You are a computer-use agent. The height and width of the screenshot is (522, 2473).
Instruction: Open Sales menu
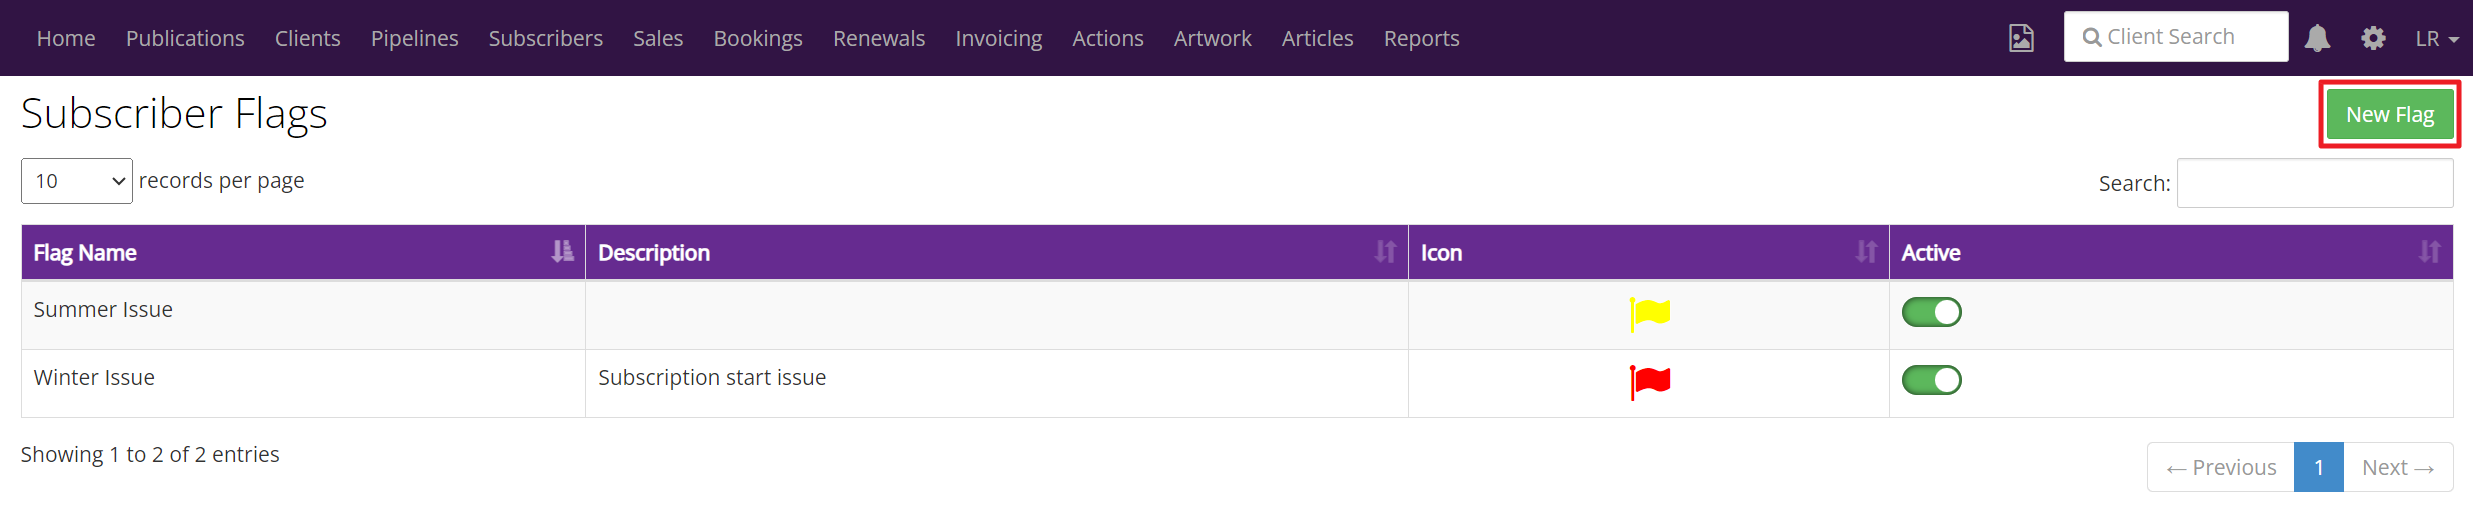pyautogui.click(x=658, y=38)
